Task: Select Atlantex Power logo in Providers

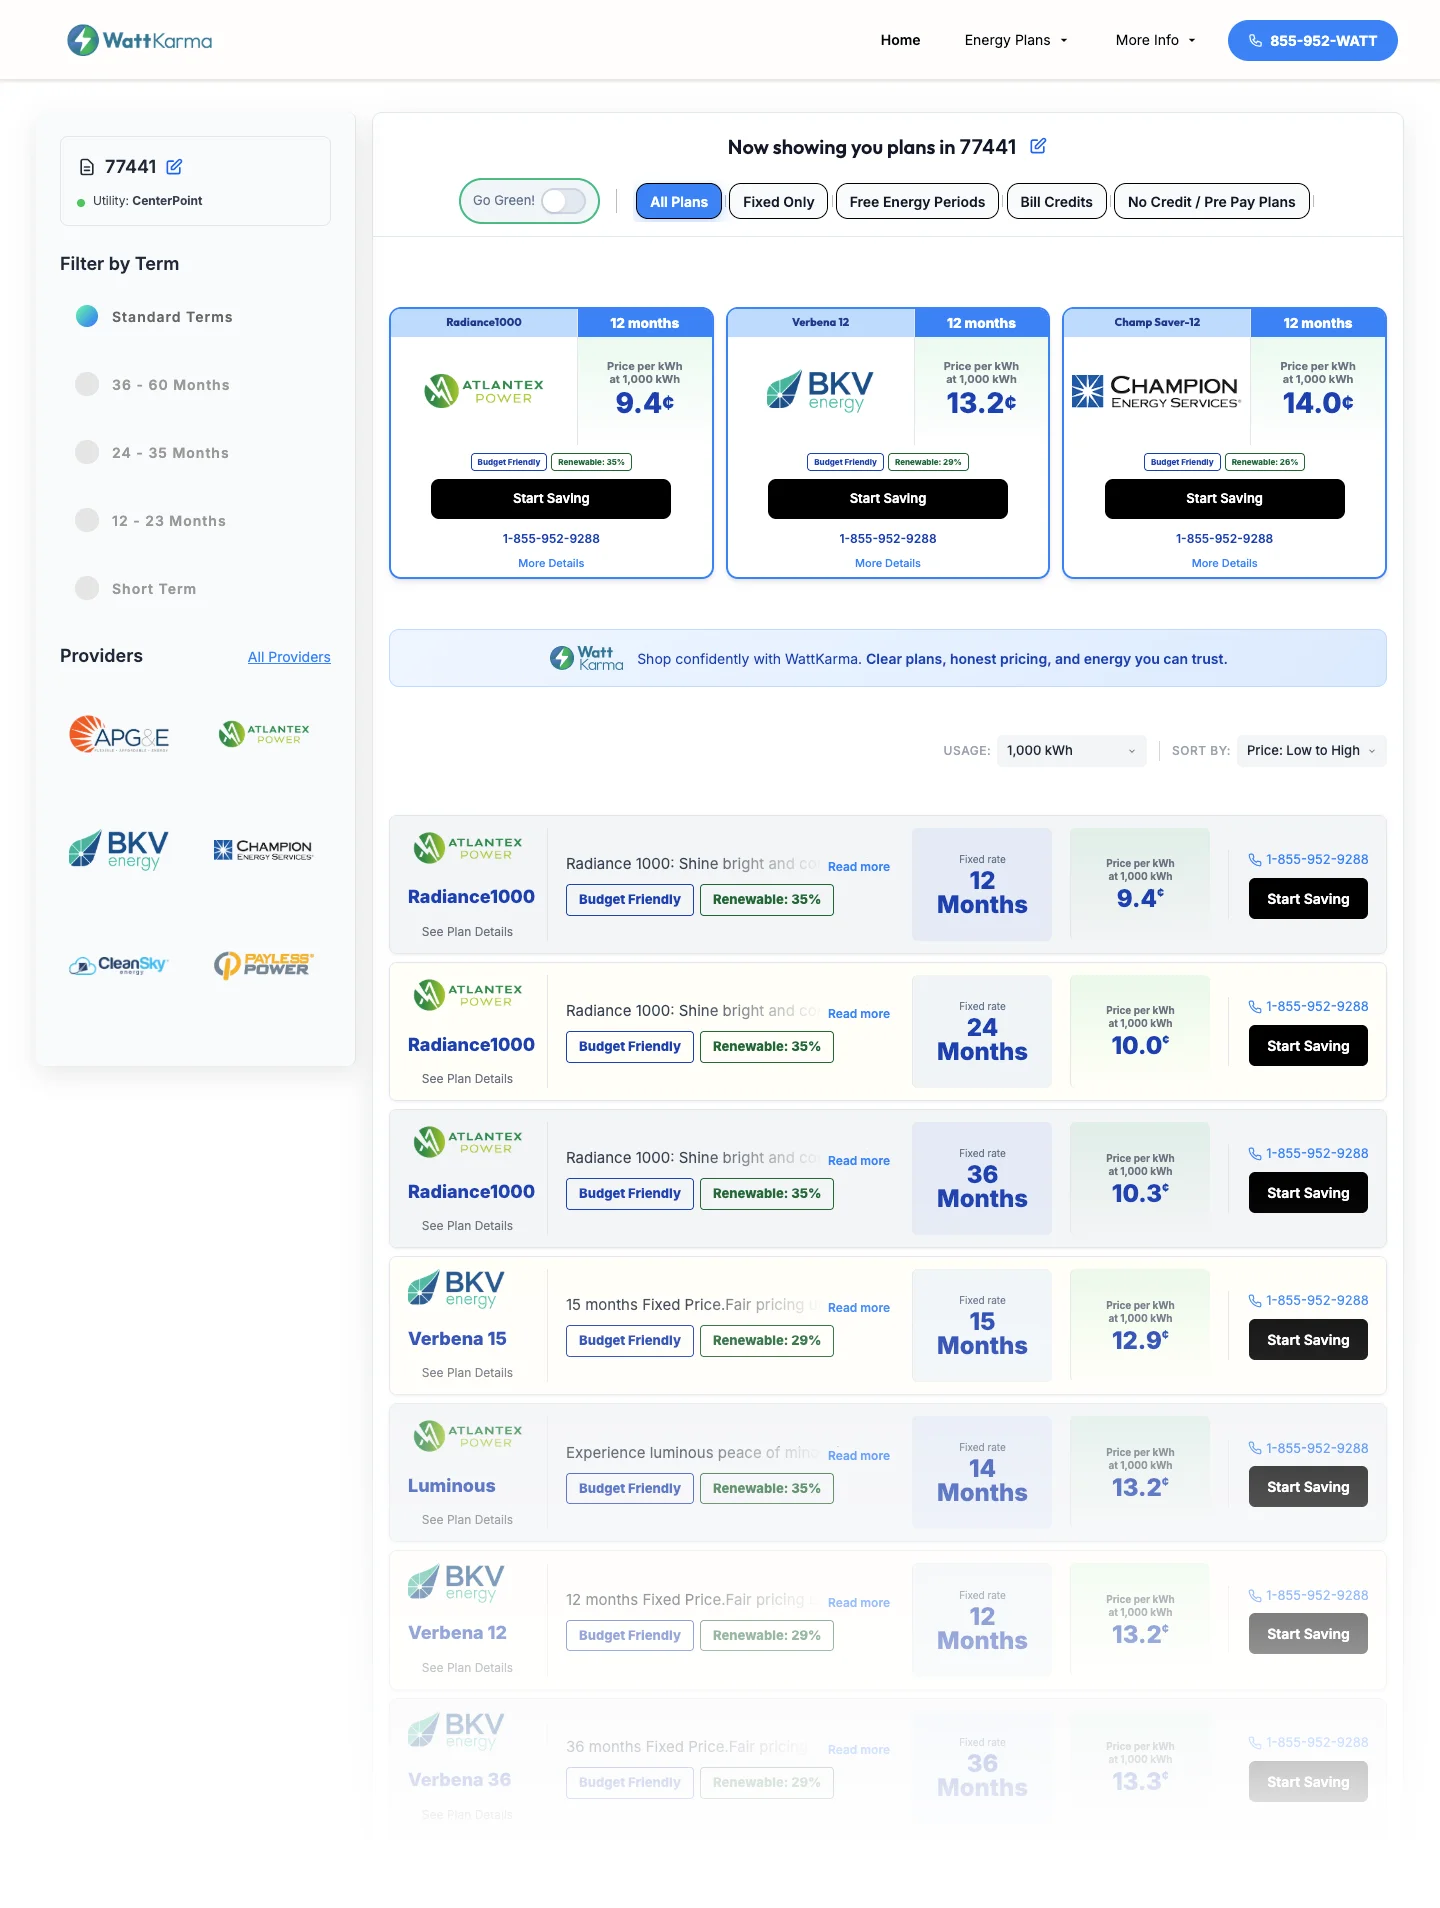Action: pyautogui.click(x=264, y=734)
